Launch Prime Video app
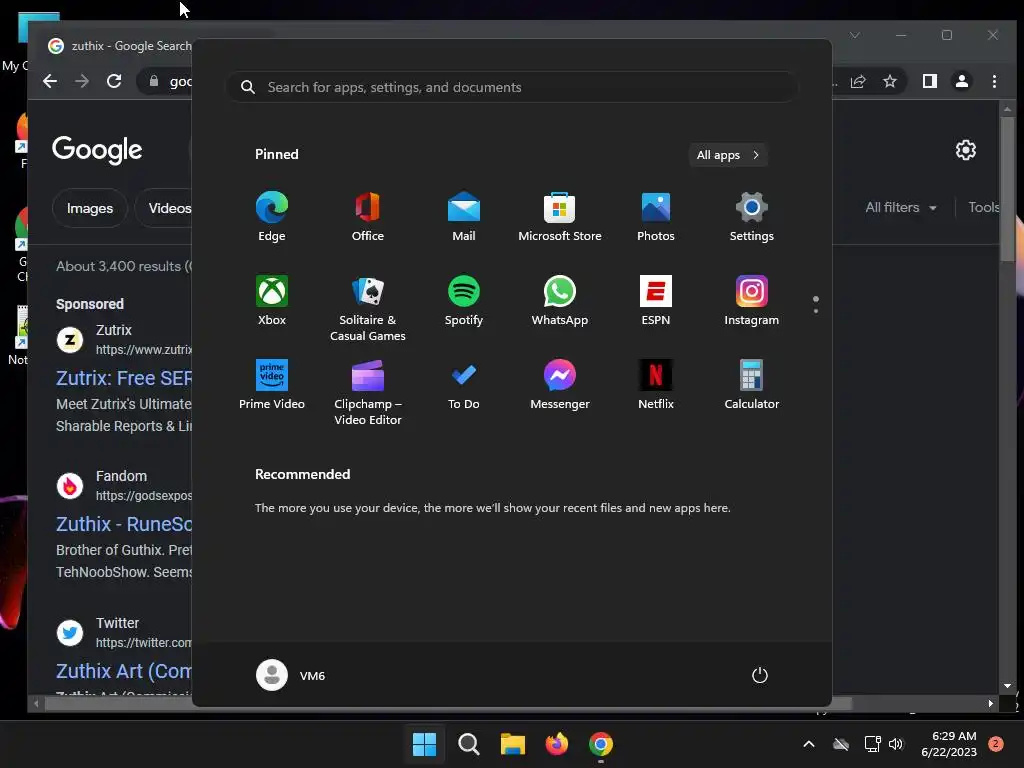The height and width of the screenshot is (768, 1024). pyautogui.click(x=272, y=385)
